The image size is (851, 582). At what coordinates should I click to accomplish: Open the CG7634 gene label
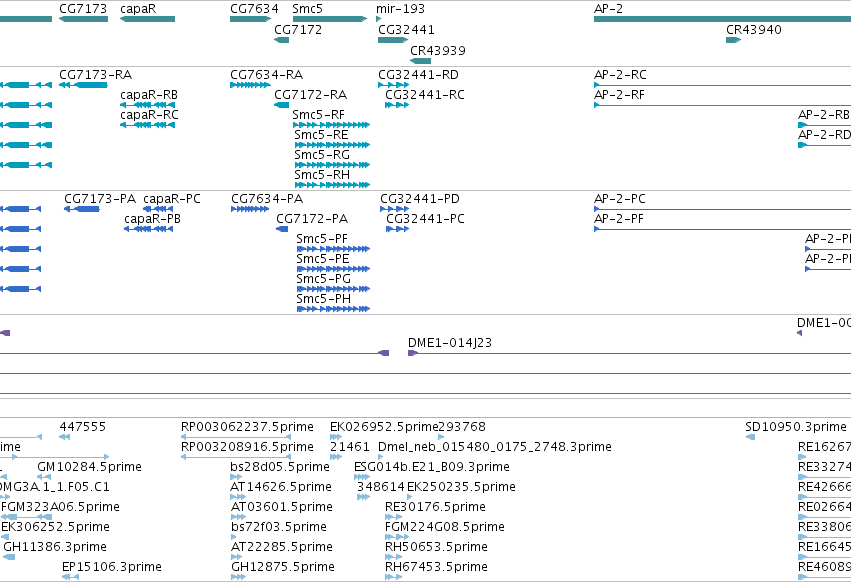click(x=254, y=9)
